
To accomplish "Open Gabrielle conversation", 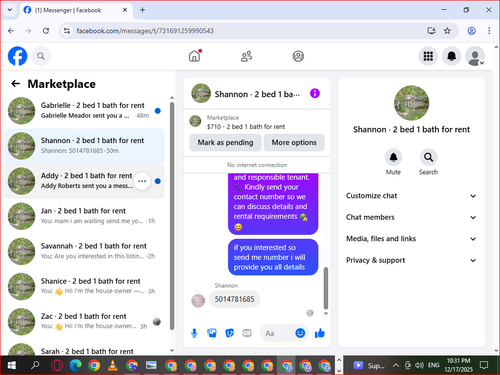I will point(84,111).
